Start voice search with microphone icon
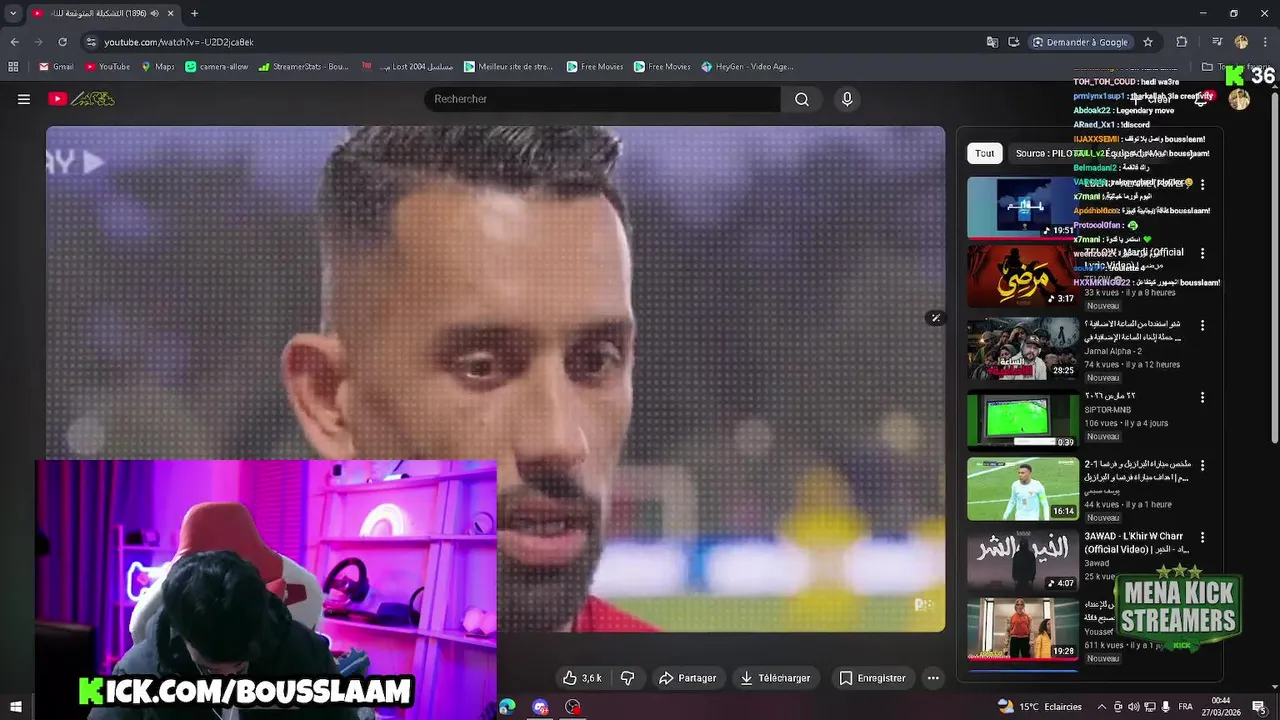The height and width of the screenshot is (720, 1280). click(x=847, y=99)
